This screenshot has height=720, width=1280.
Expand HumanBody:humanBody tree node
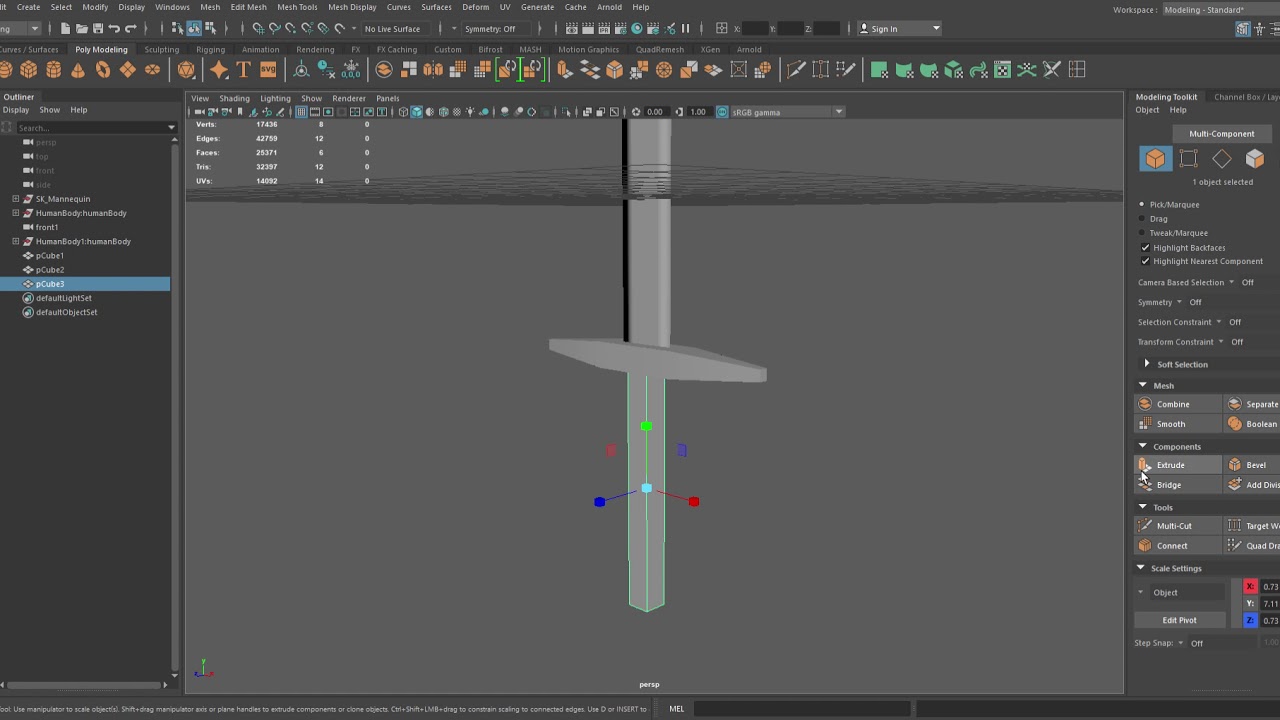(x=16, y=213)
